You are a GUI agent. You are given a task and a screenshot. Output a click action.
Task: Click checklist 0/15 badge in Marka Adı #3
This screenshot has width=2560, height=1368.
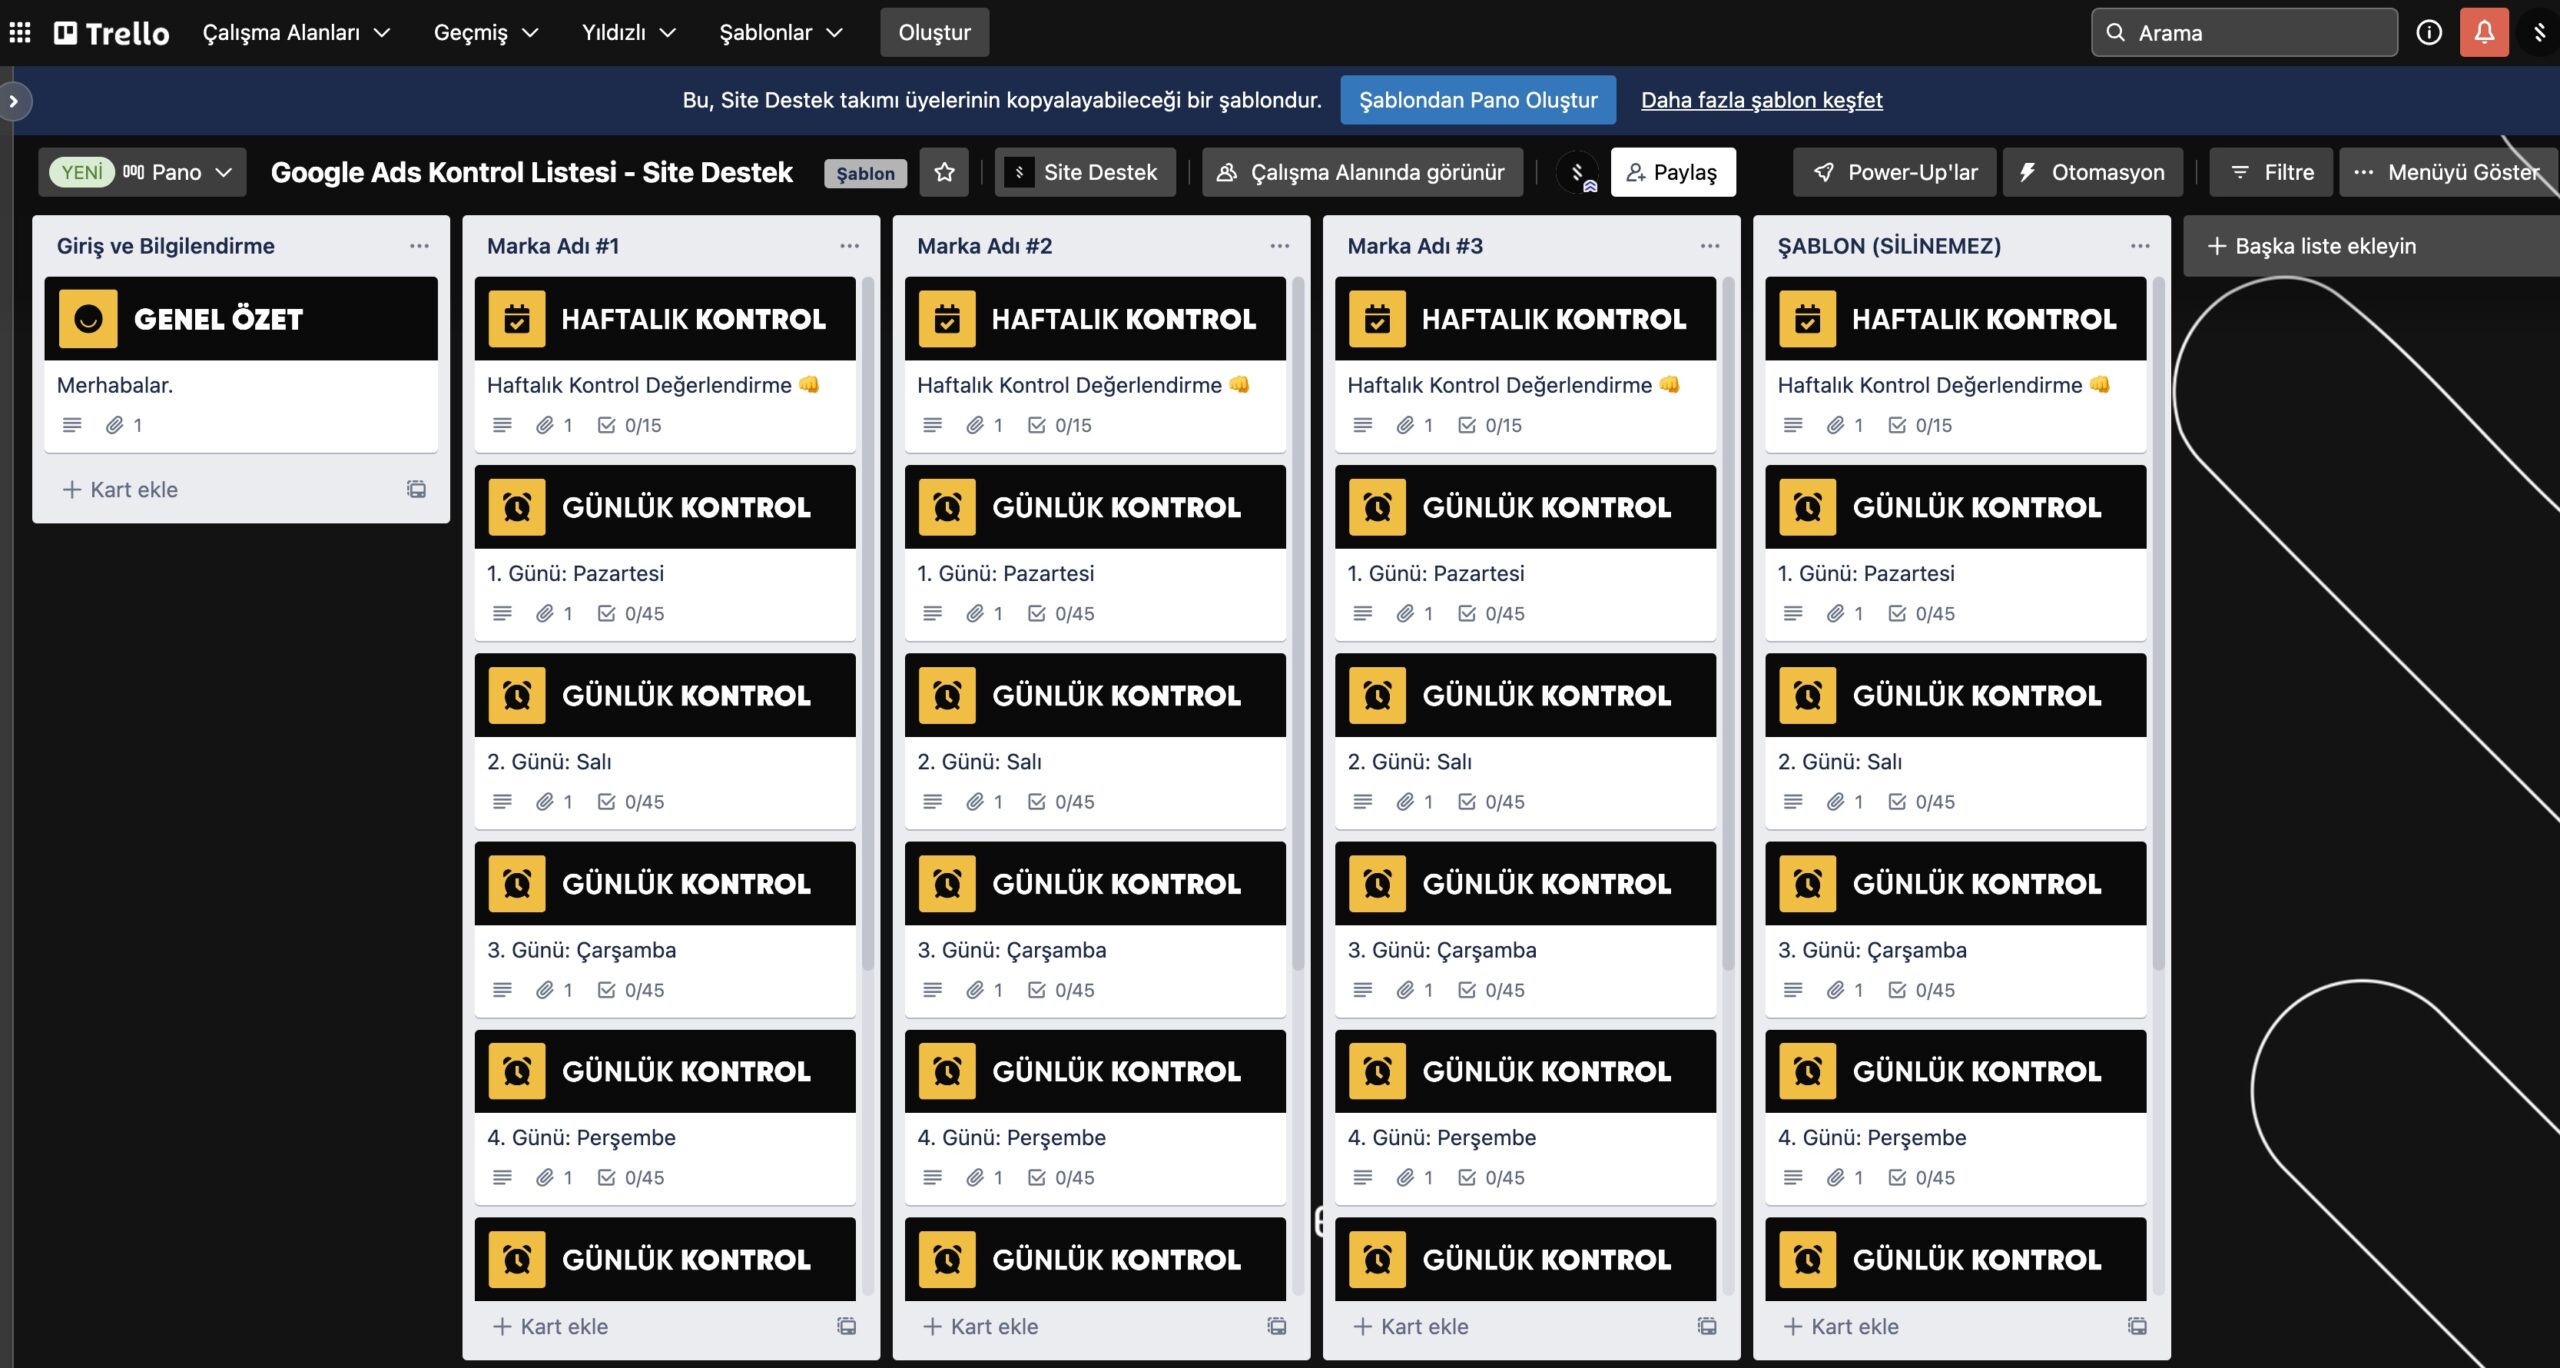click(x=1490, y=425)
